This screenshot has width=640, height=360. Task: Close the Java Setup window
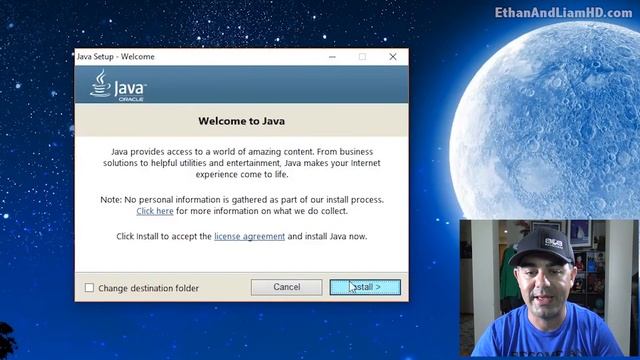click(393, 57)
